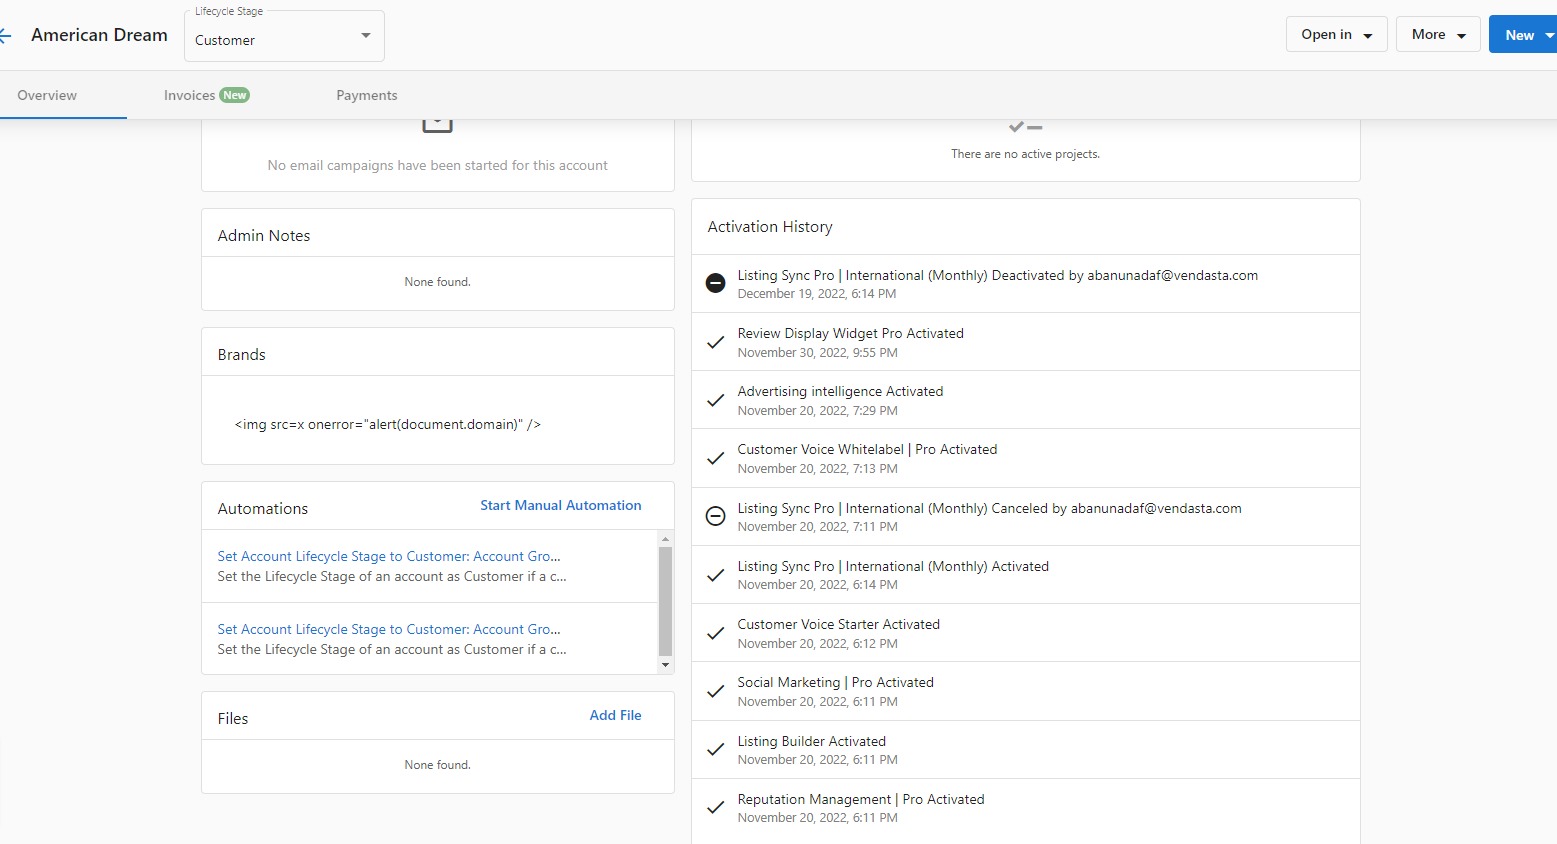Screen dimensions: 1557x844
Task: Click Customer Voice Starter Activated text
Action: click(x=839, y=624)
